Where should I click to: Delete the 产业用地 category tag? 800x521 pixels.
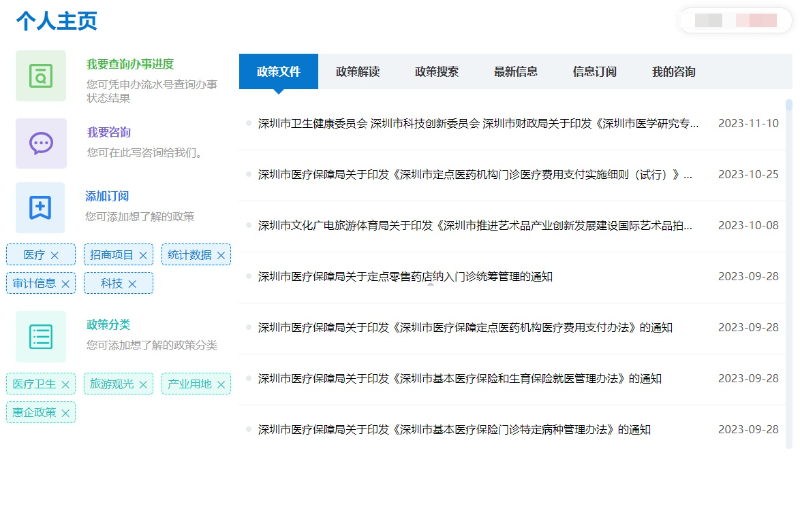click(221, 385)
